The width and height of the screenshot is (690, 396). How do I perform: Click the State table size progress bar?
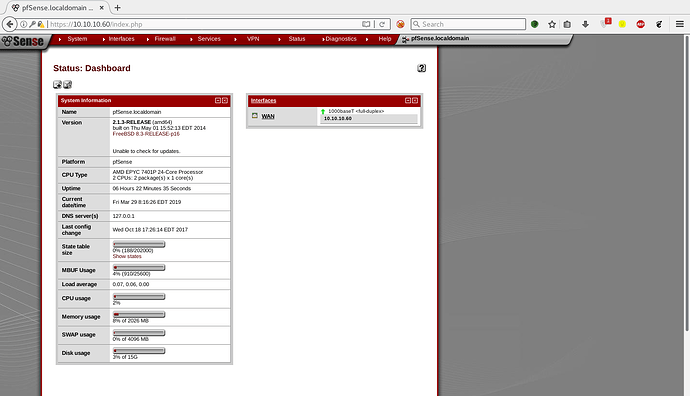click(139, 244)
